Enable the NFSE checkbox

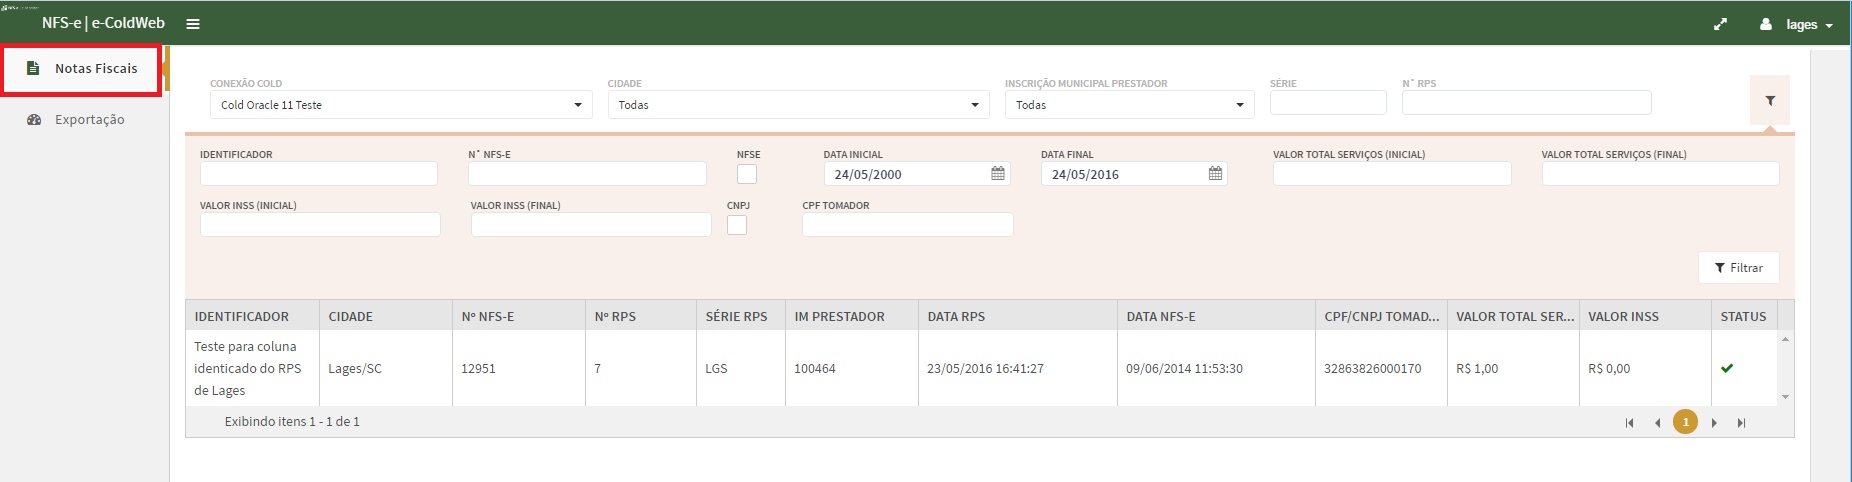pyautogui.click(x=747, y=174)
